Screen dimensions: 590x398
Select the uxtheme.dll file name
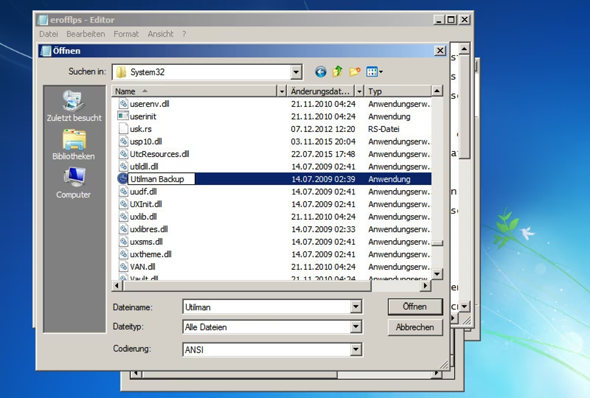tap(151, 254)
